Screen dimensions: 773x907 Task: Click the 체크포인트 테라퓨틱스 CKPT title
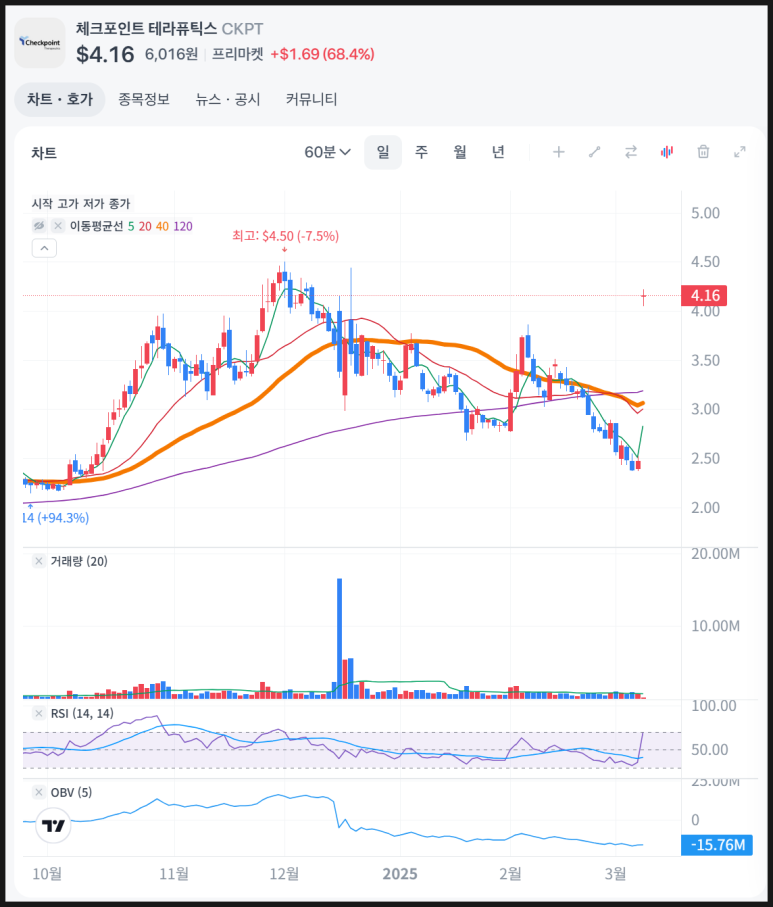tap(170, 28)
